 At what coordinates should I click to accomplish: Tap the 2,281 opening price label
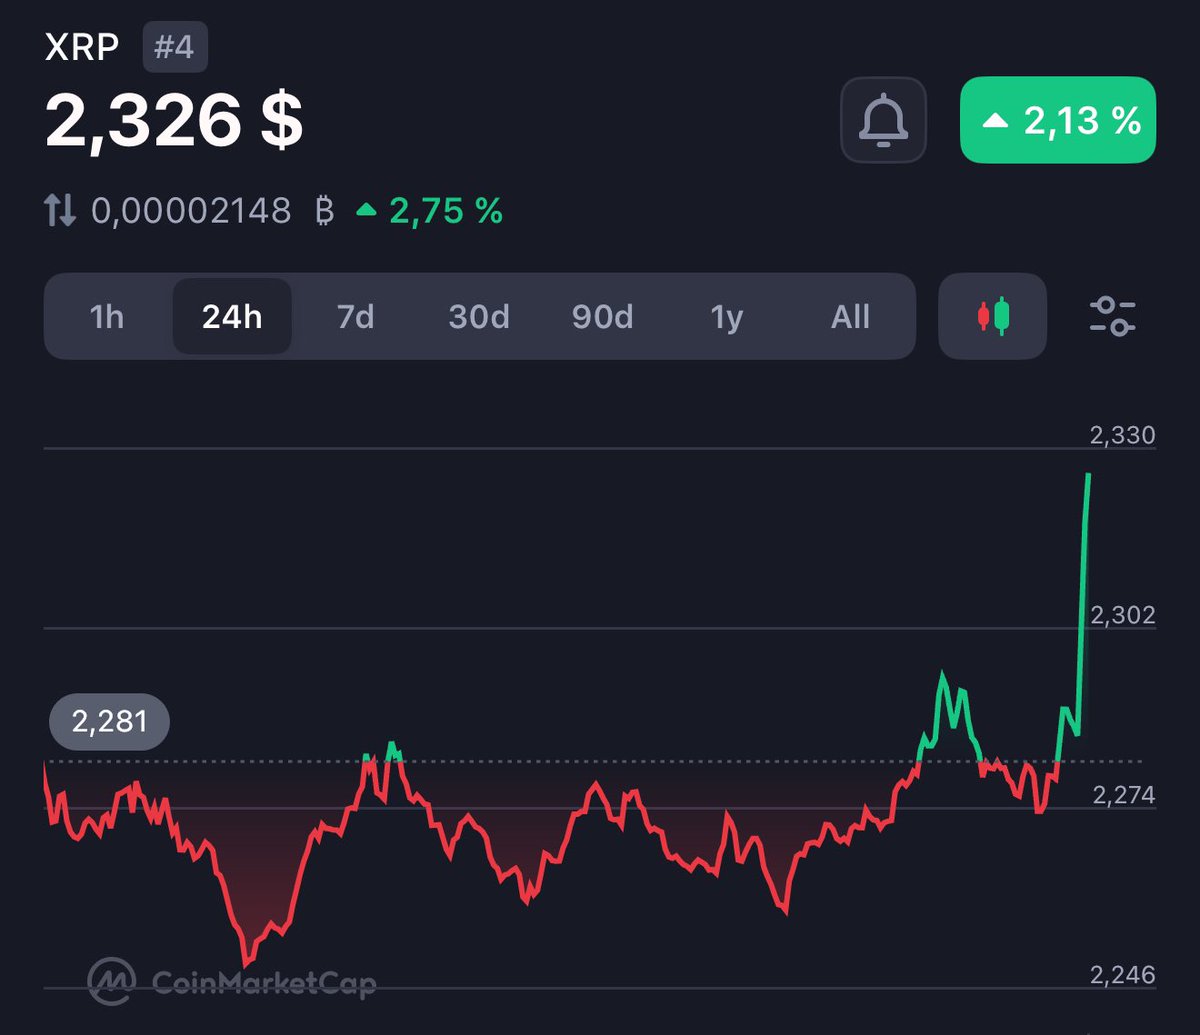[x=110, y=720]
